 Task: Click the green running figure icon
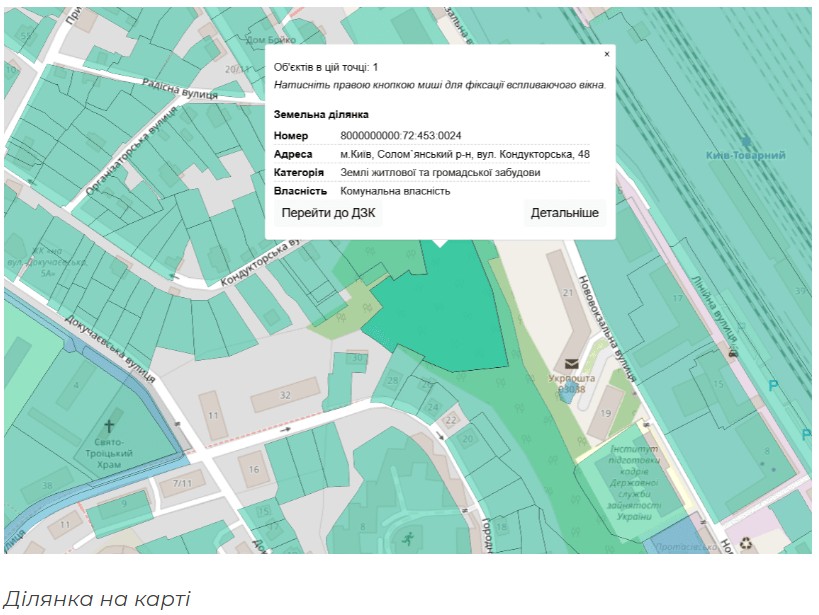(x=408, y=540)
